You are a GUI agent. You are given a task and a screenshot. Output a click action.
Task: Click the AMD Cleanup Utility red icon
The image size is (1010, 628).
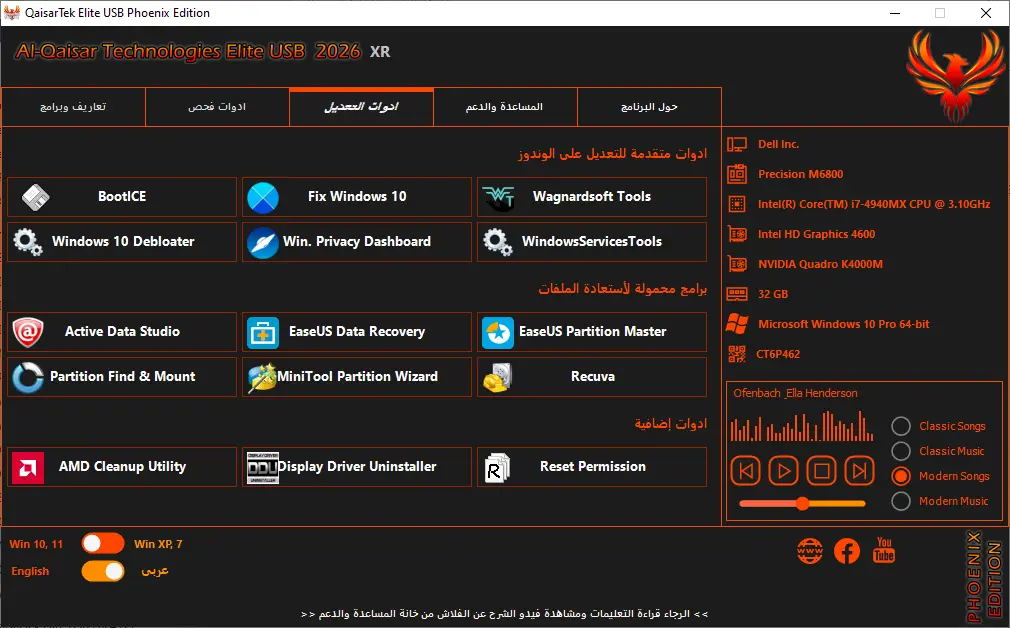[28, 468]
